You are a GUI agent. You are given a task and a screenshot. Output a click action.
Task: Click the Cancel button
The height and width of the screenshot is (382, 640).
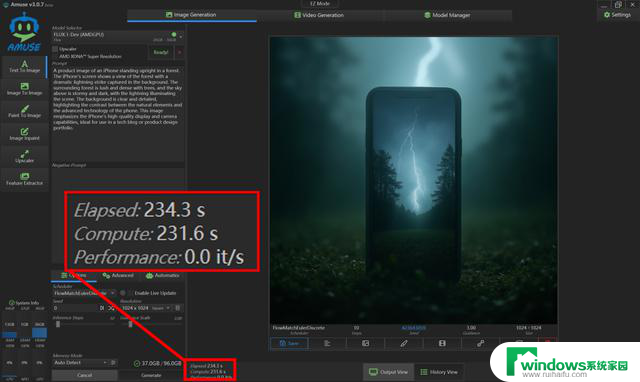[84, 375]
